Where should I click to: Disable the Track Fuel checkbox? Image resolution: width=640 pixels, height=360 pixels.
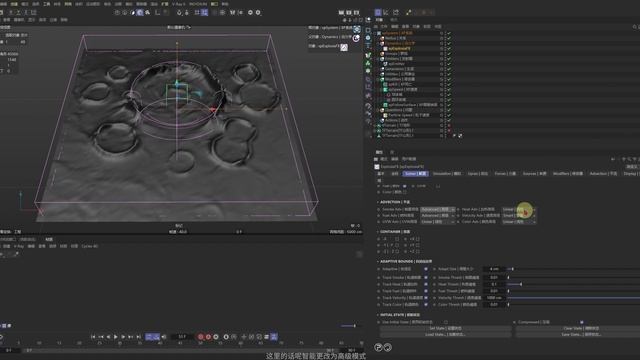point(426,291)
